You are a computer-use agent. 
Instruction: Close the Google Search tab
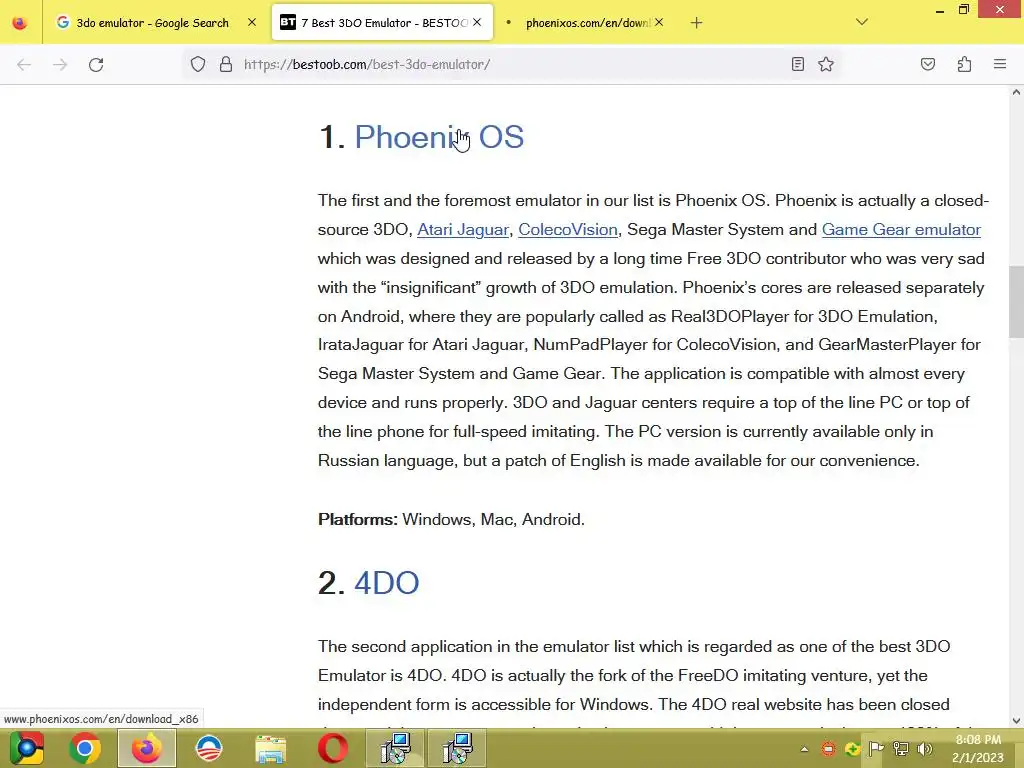pyautogui.click(x=252, y=22)
